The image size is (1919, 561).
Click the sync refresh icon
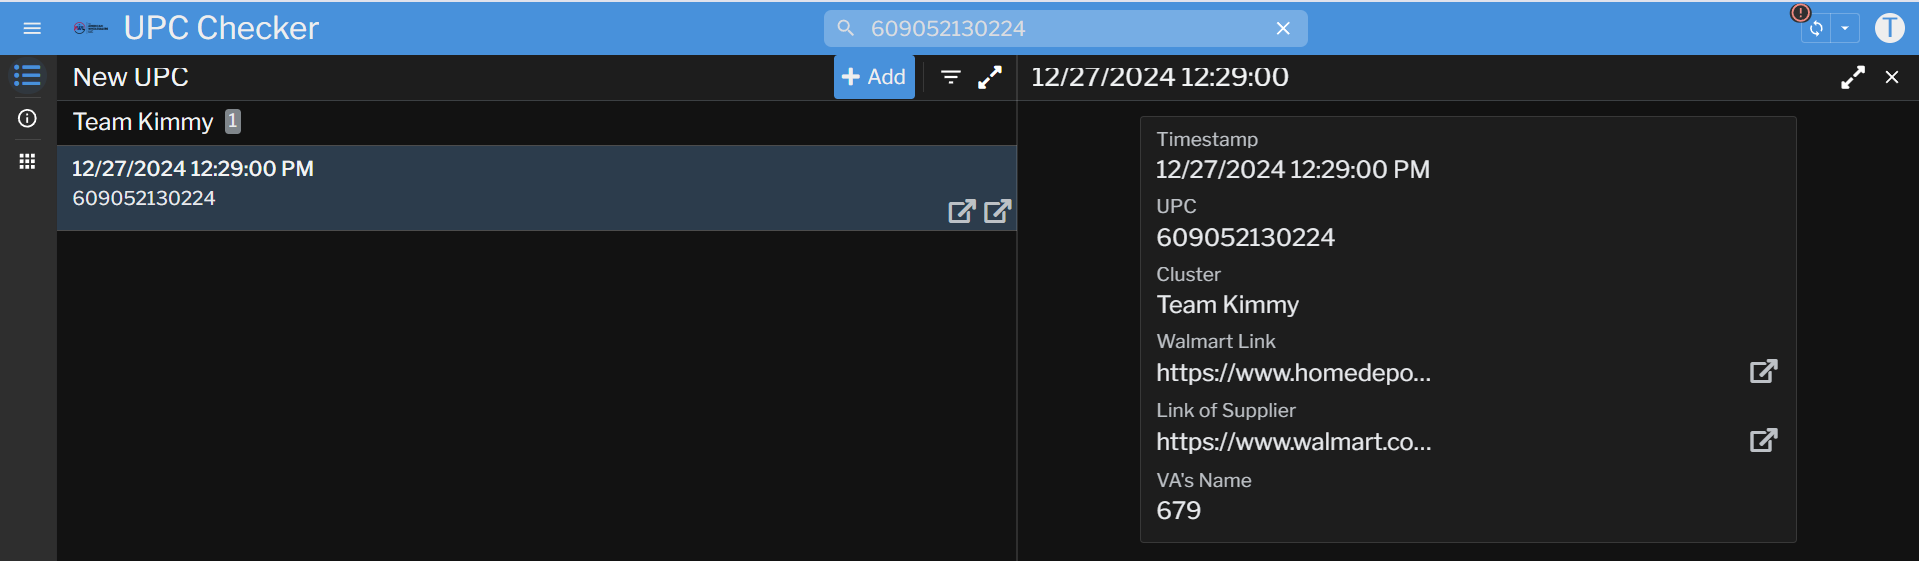(x=1816, y=29)
